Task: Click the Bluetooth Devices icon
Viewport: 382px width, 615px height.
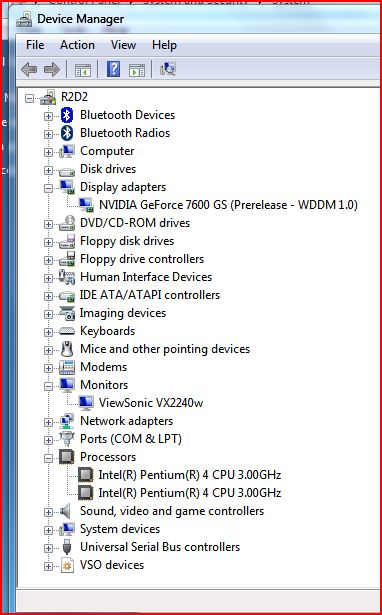Action: (67, 115)
